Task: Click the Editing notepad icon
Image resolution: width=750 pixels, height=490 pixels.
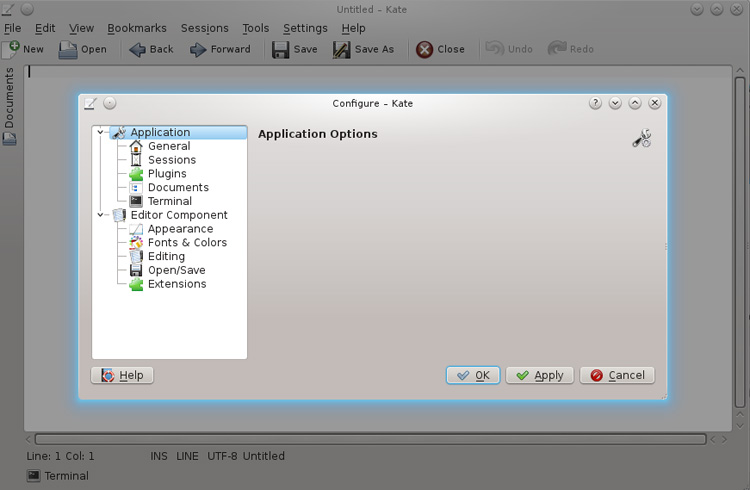Action: click(x=136, y=256)
